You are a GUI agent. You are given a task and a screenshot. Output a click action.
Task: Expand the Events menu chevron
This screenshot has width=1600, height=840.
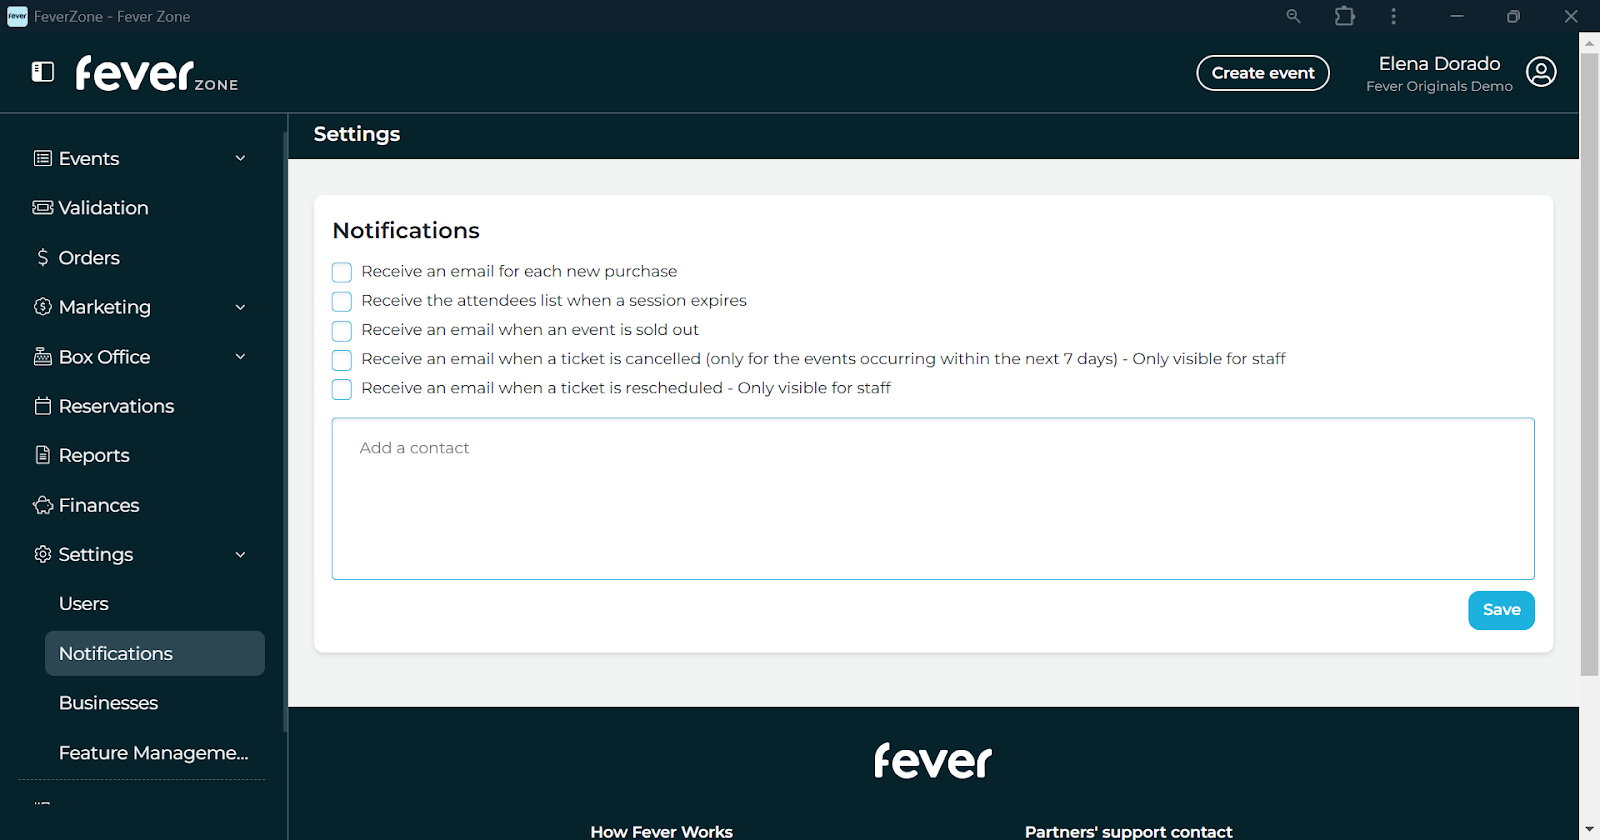point(240,158)
